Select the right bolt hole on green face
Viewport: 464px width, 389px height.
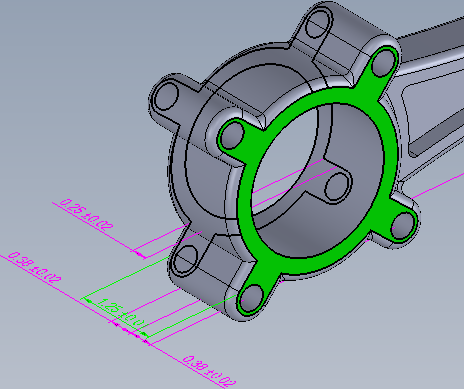pyautogui.click(x=403, y=226)
